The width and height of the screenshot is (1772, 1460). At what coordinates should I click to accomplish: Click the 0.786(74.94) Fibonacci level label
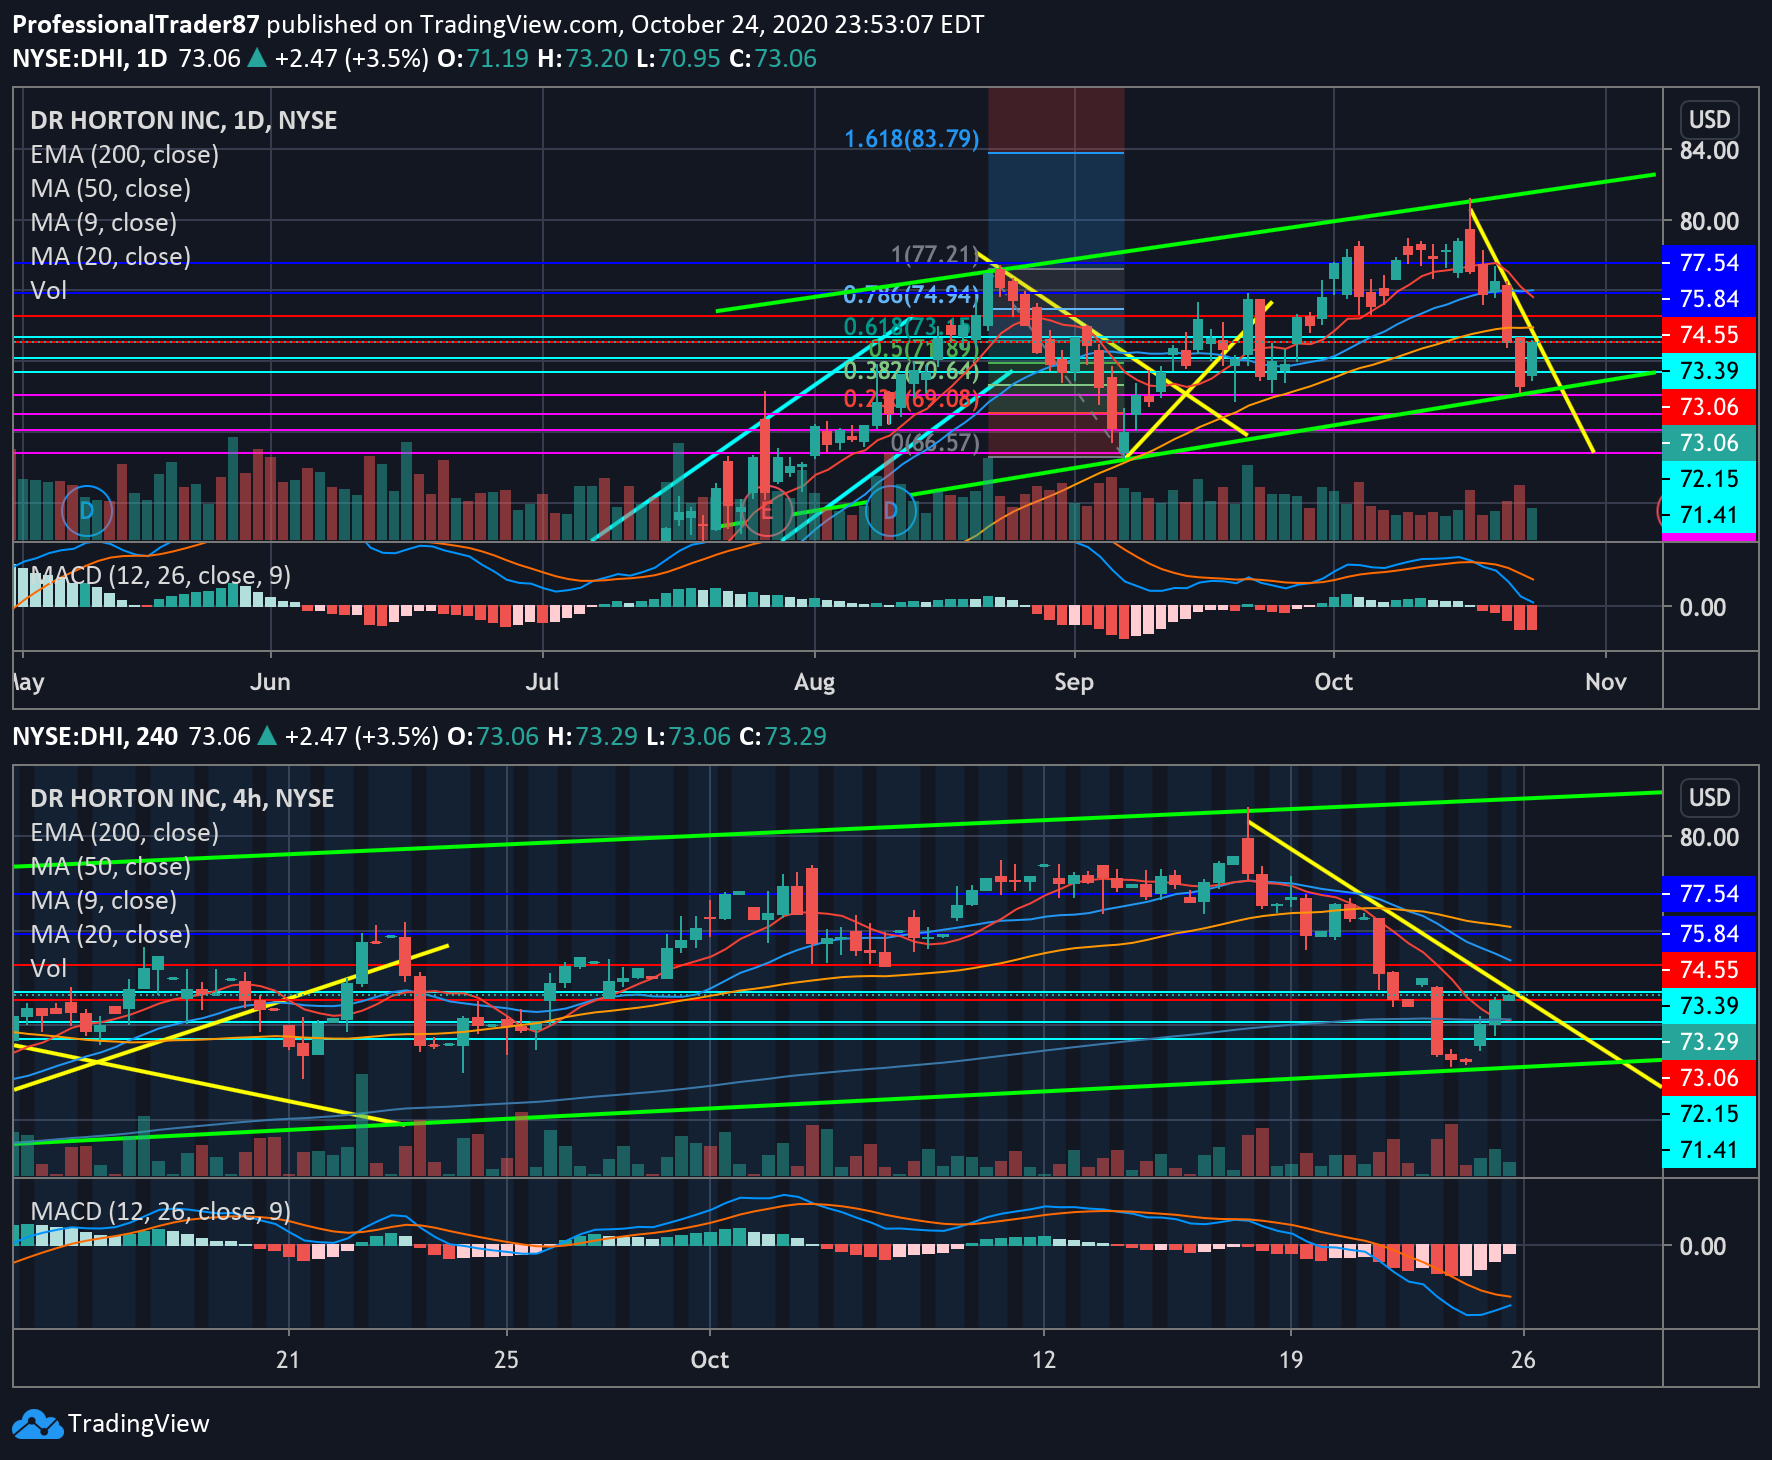912,294
